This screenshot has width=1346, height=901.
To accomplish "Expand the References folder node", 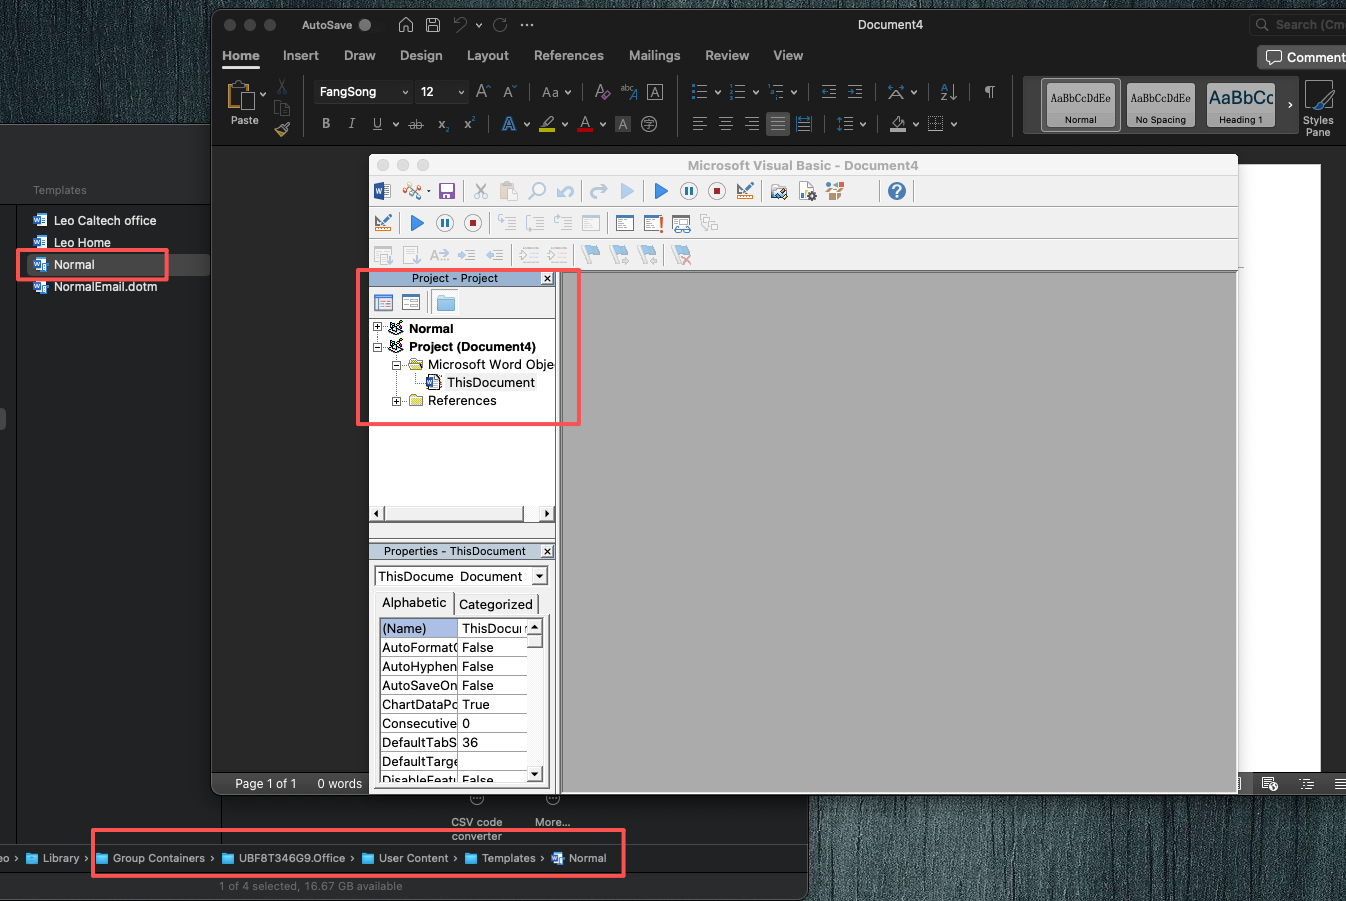I will tap(397, 401).
